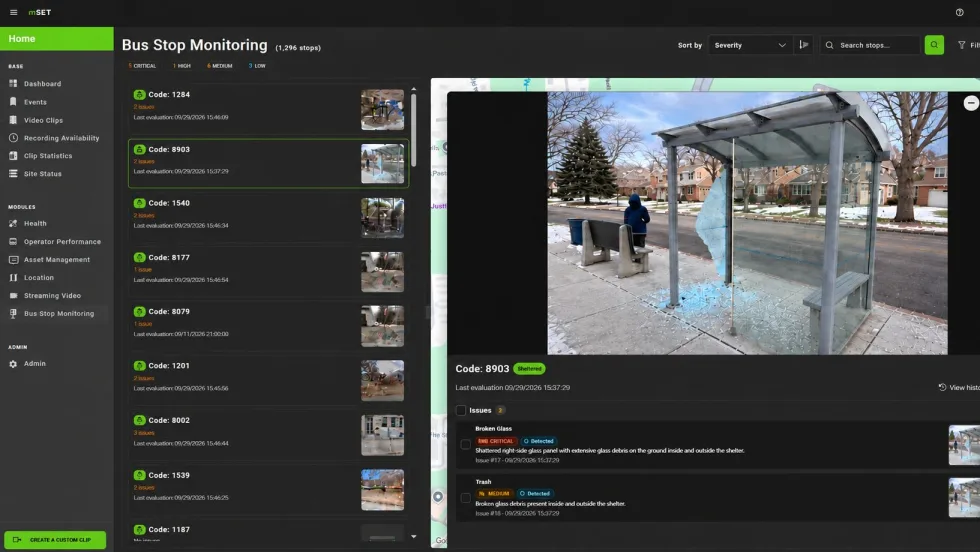This screenshot has height=552, width=980.
Task: Filter by High severity tag
Action: pos(182,66)
